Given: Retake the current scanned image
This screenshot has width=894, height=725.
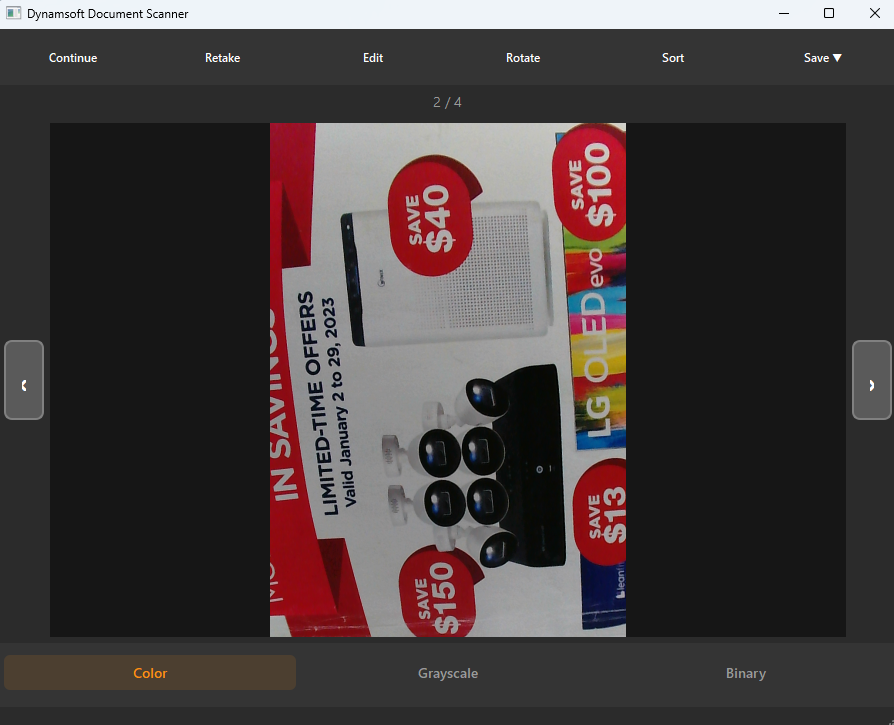Looking at the screenshot, I should pos(222,58).
